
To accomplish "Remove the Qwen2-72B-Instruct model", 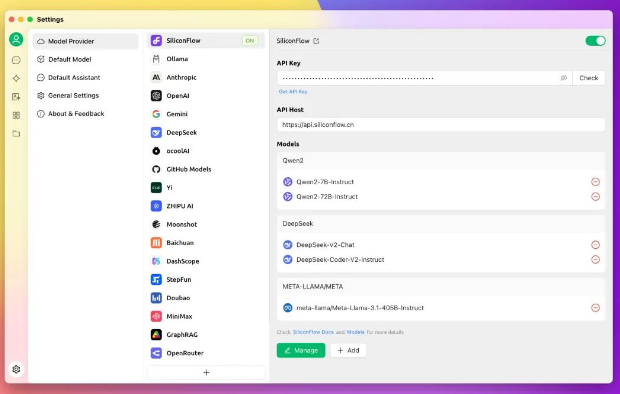I will (595, 197).
